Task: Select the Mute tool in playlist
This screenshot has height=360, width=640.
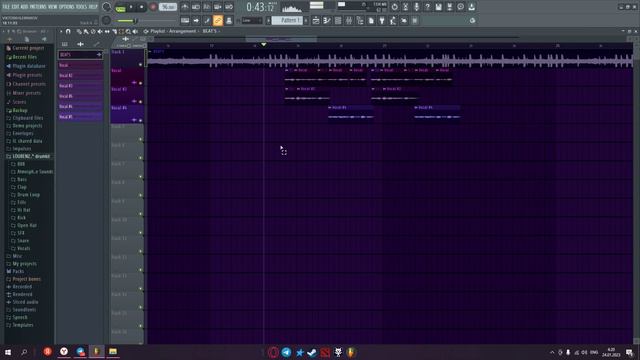Action: (x=100, y=31)
